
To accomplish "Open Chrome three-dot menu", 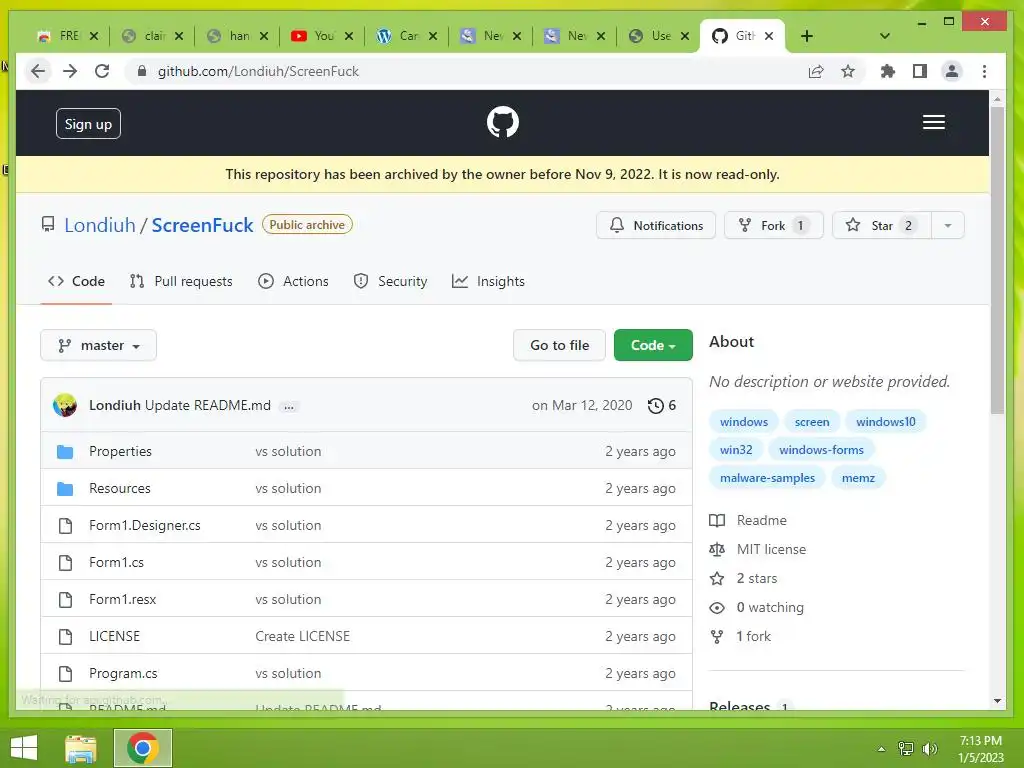I will [984, 71].
